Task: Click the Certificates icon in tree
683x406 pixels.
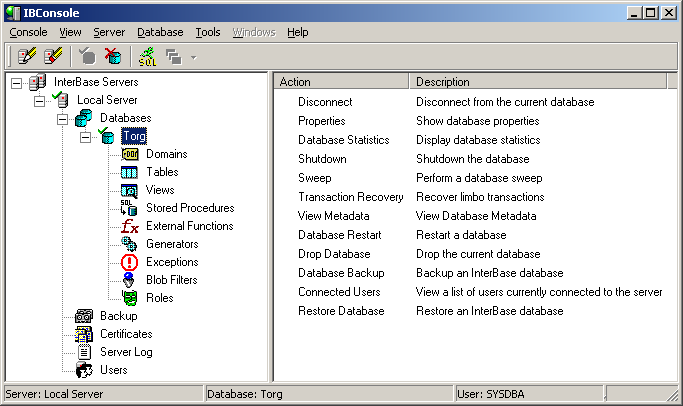Action: coord(84,334)
